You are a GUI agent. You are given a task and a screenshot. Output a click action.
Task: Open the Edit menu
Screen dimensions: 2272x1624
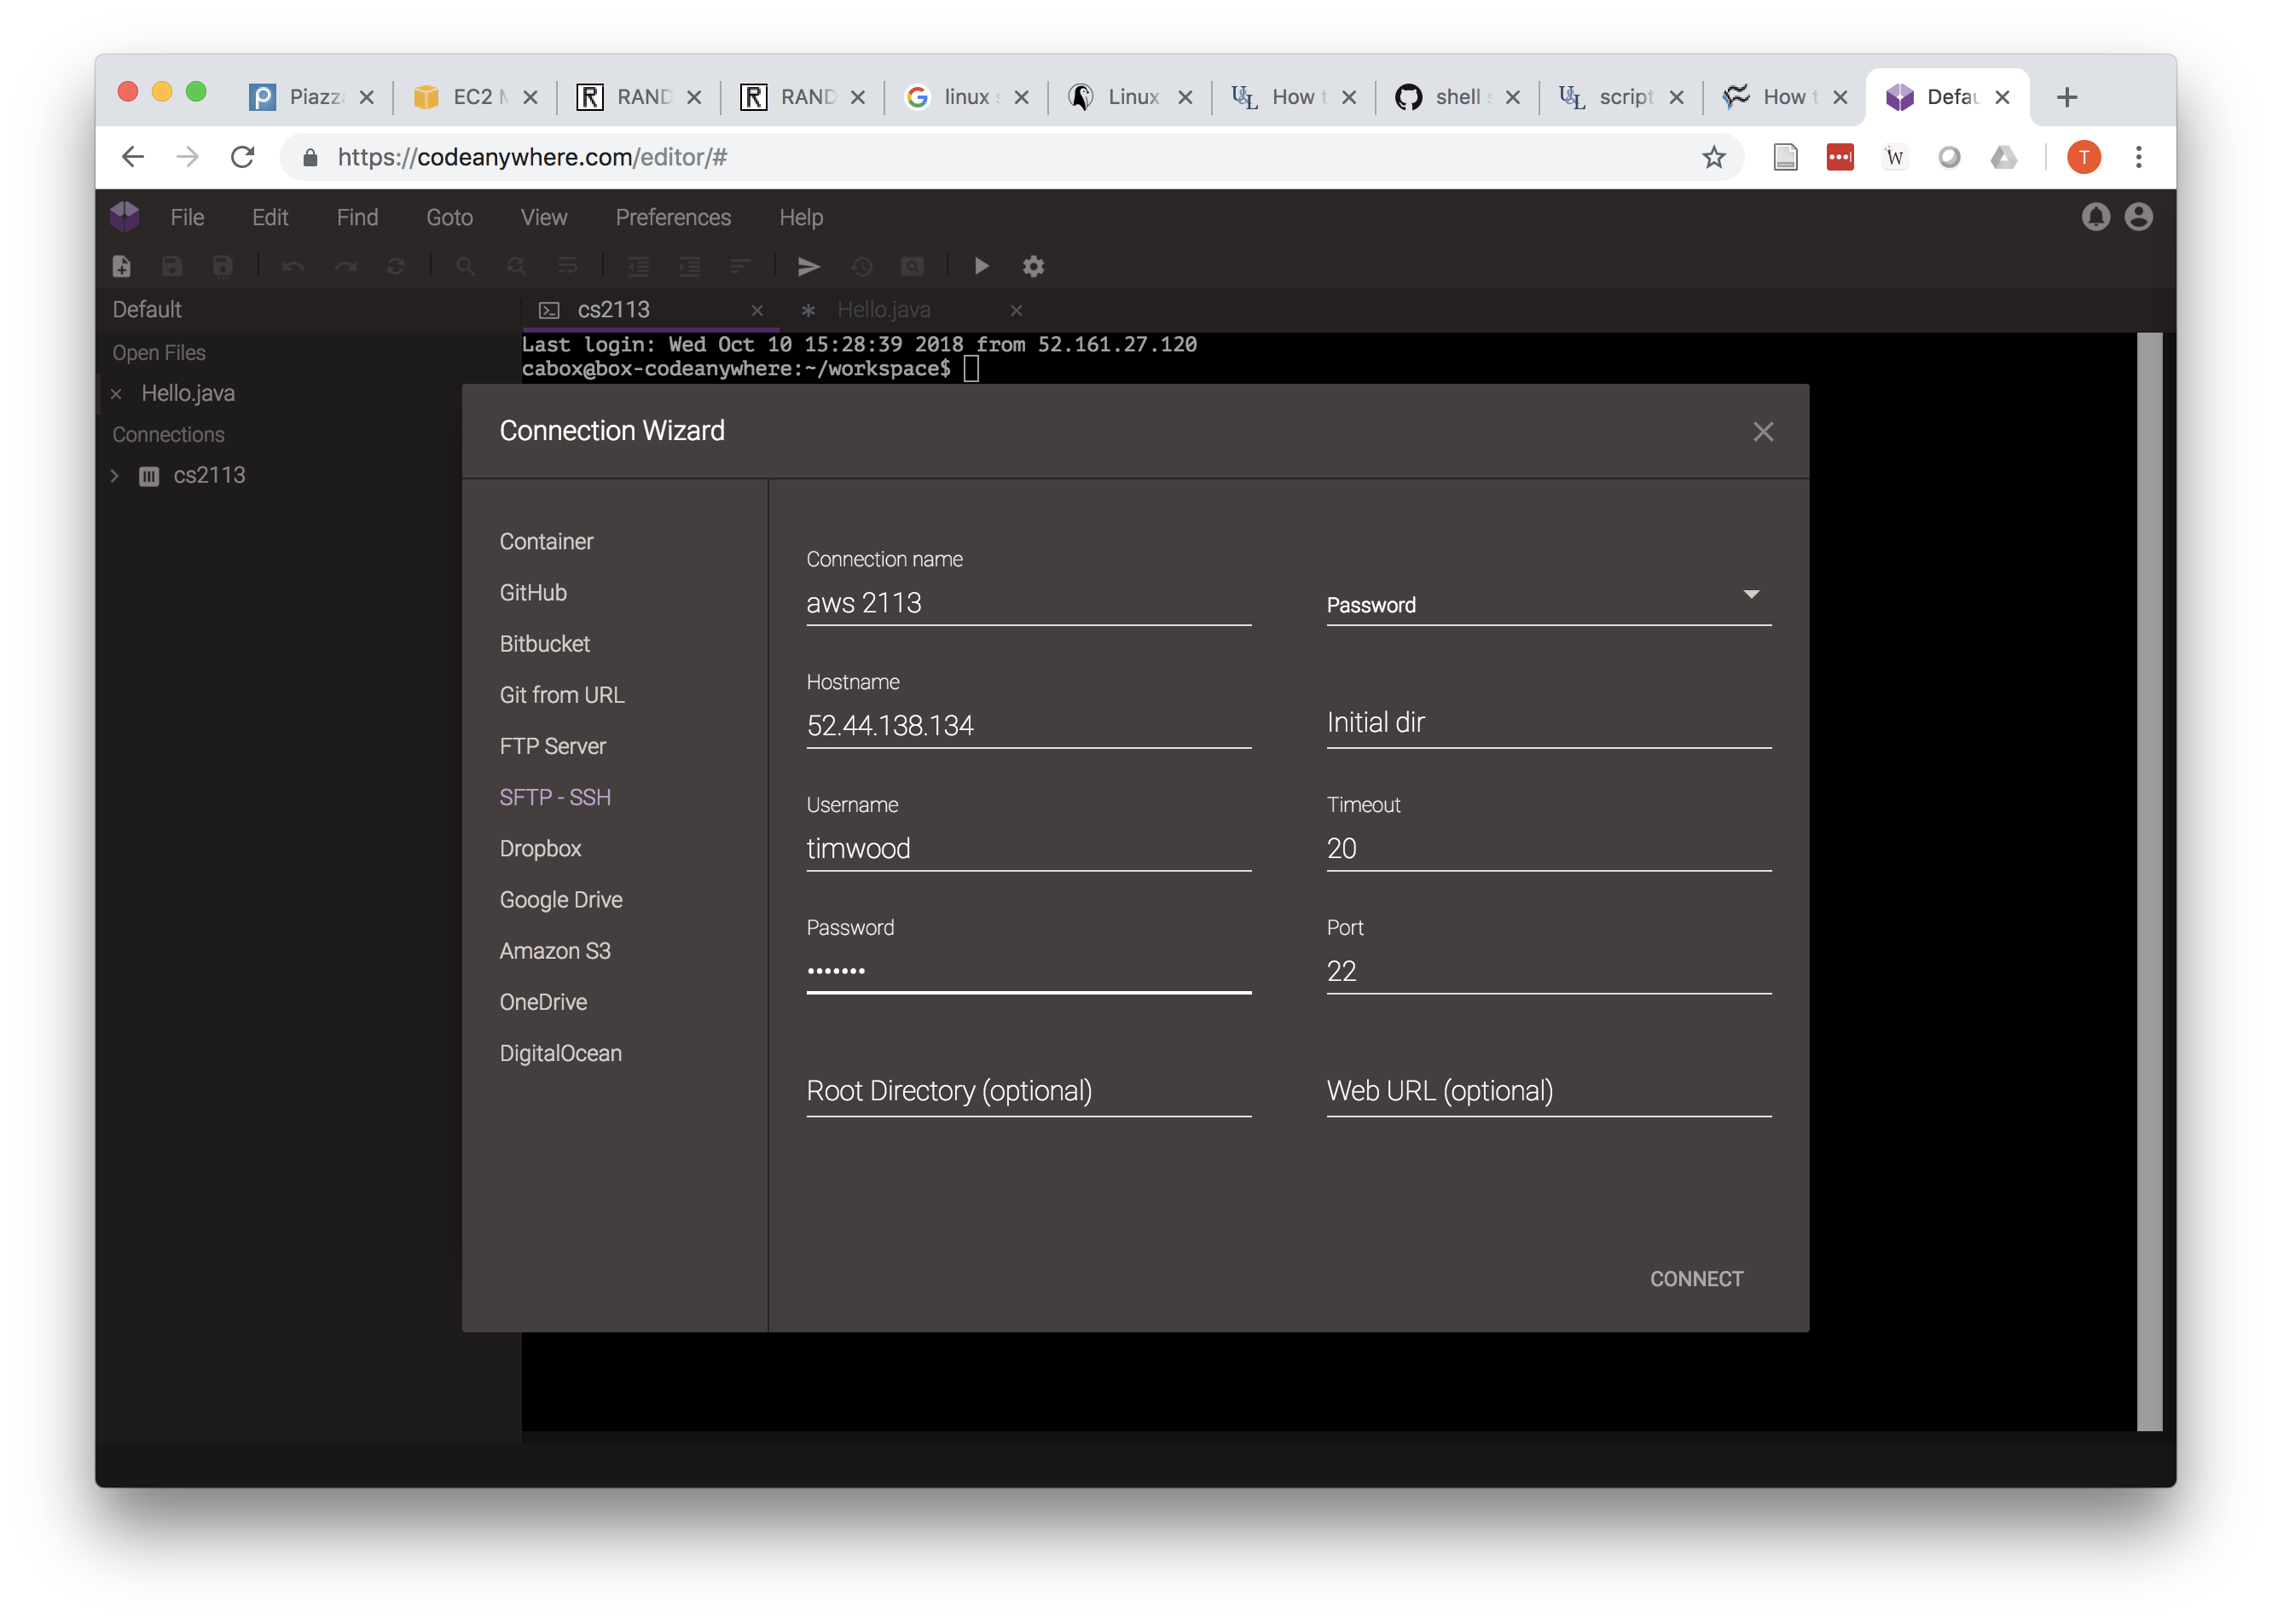pyautogui.click(x=270, y=217)
